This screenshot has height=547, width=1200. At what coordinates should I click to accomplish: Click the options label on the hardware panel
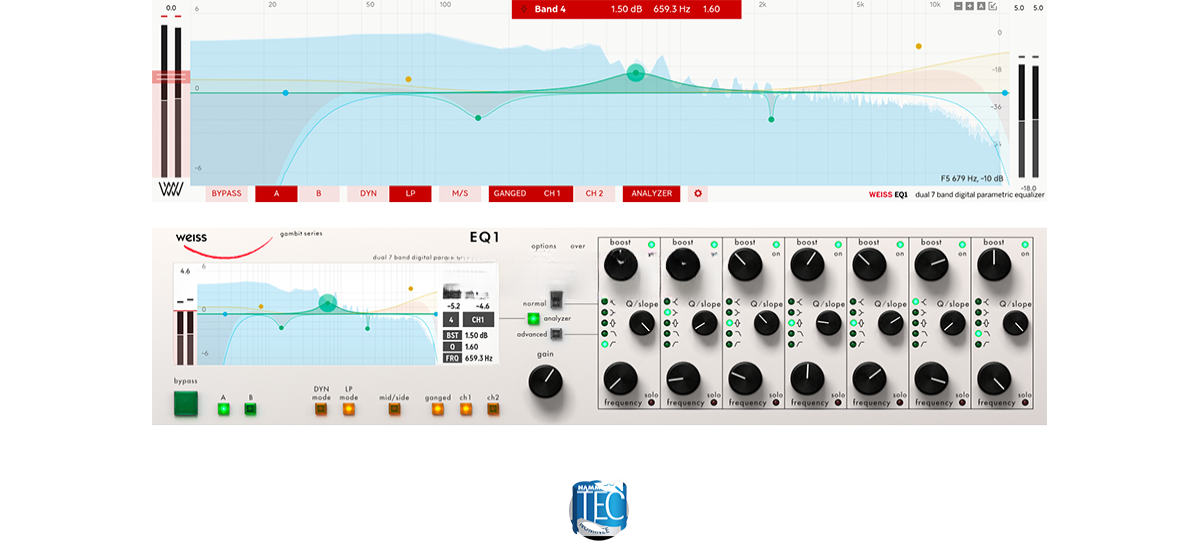tap(544, 246)
